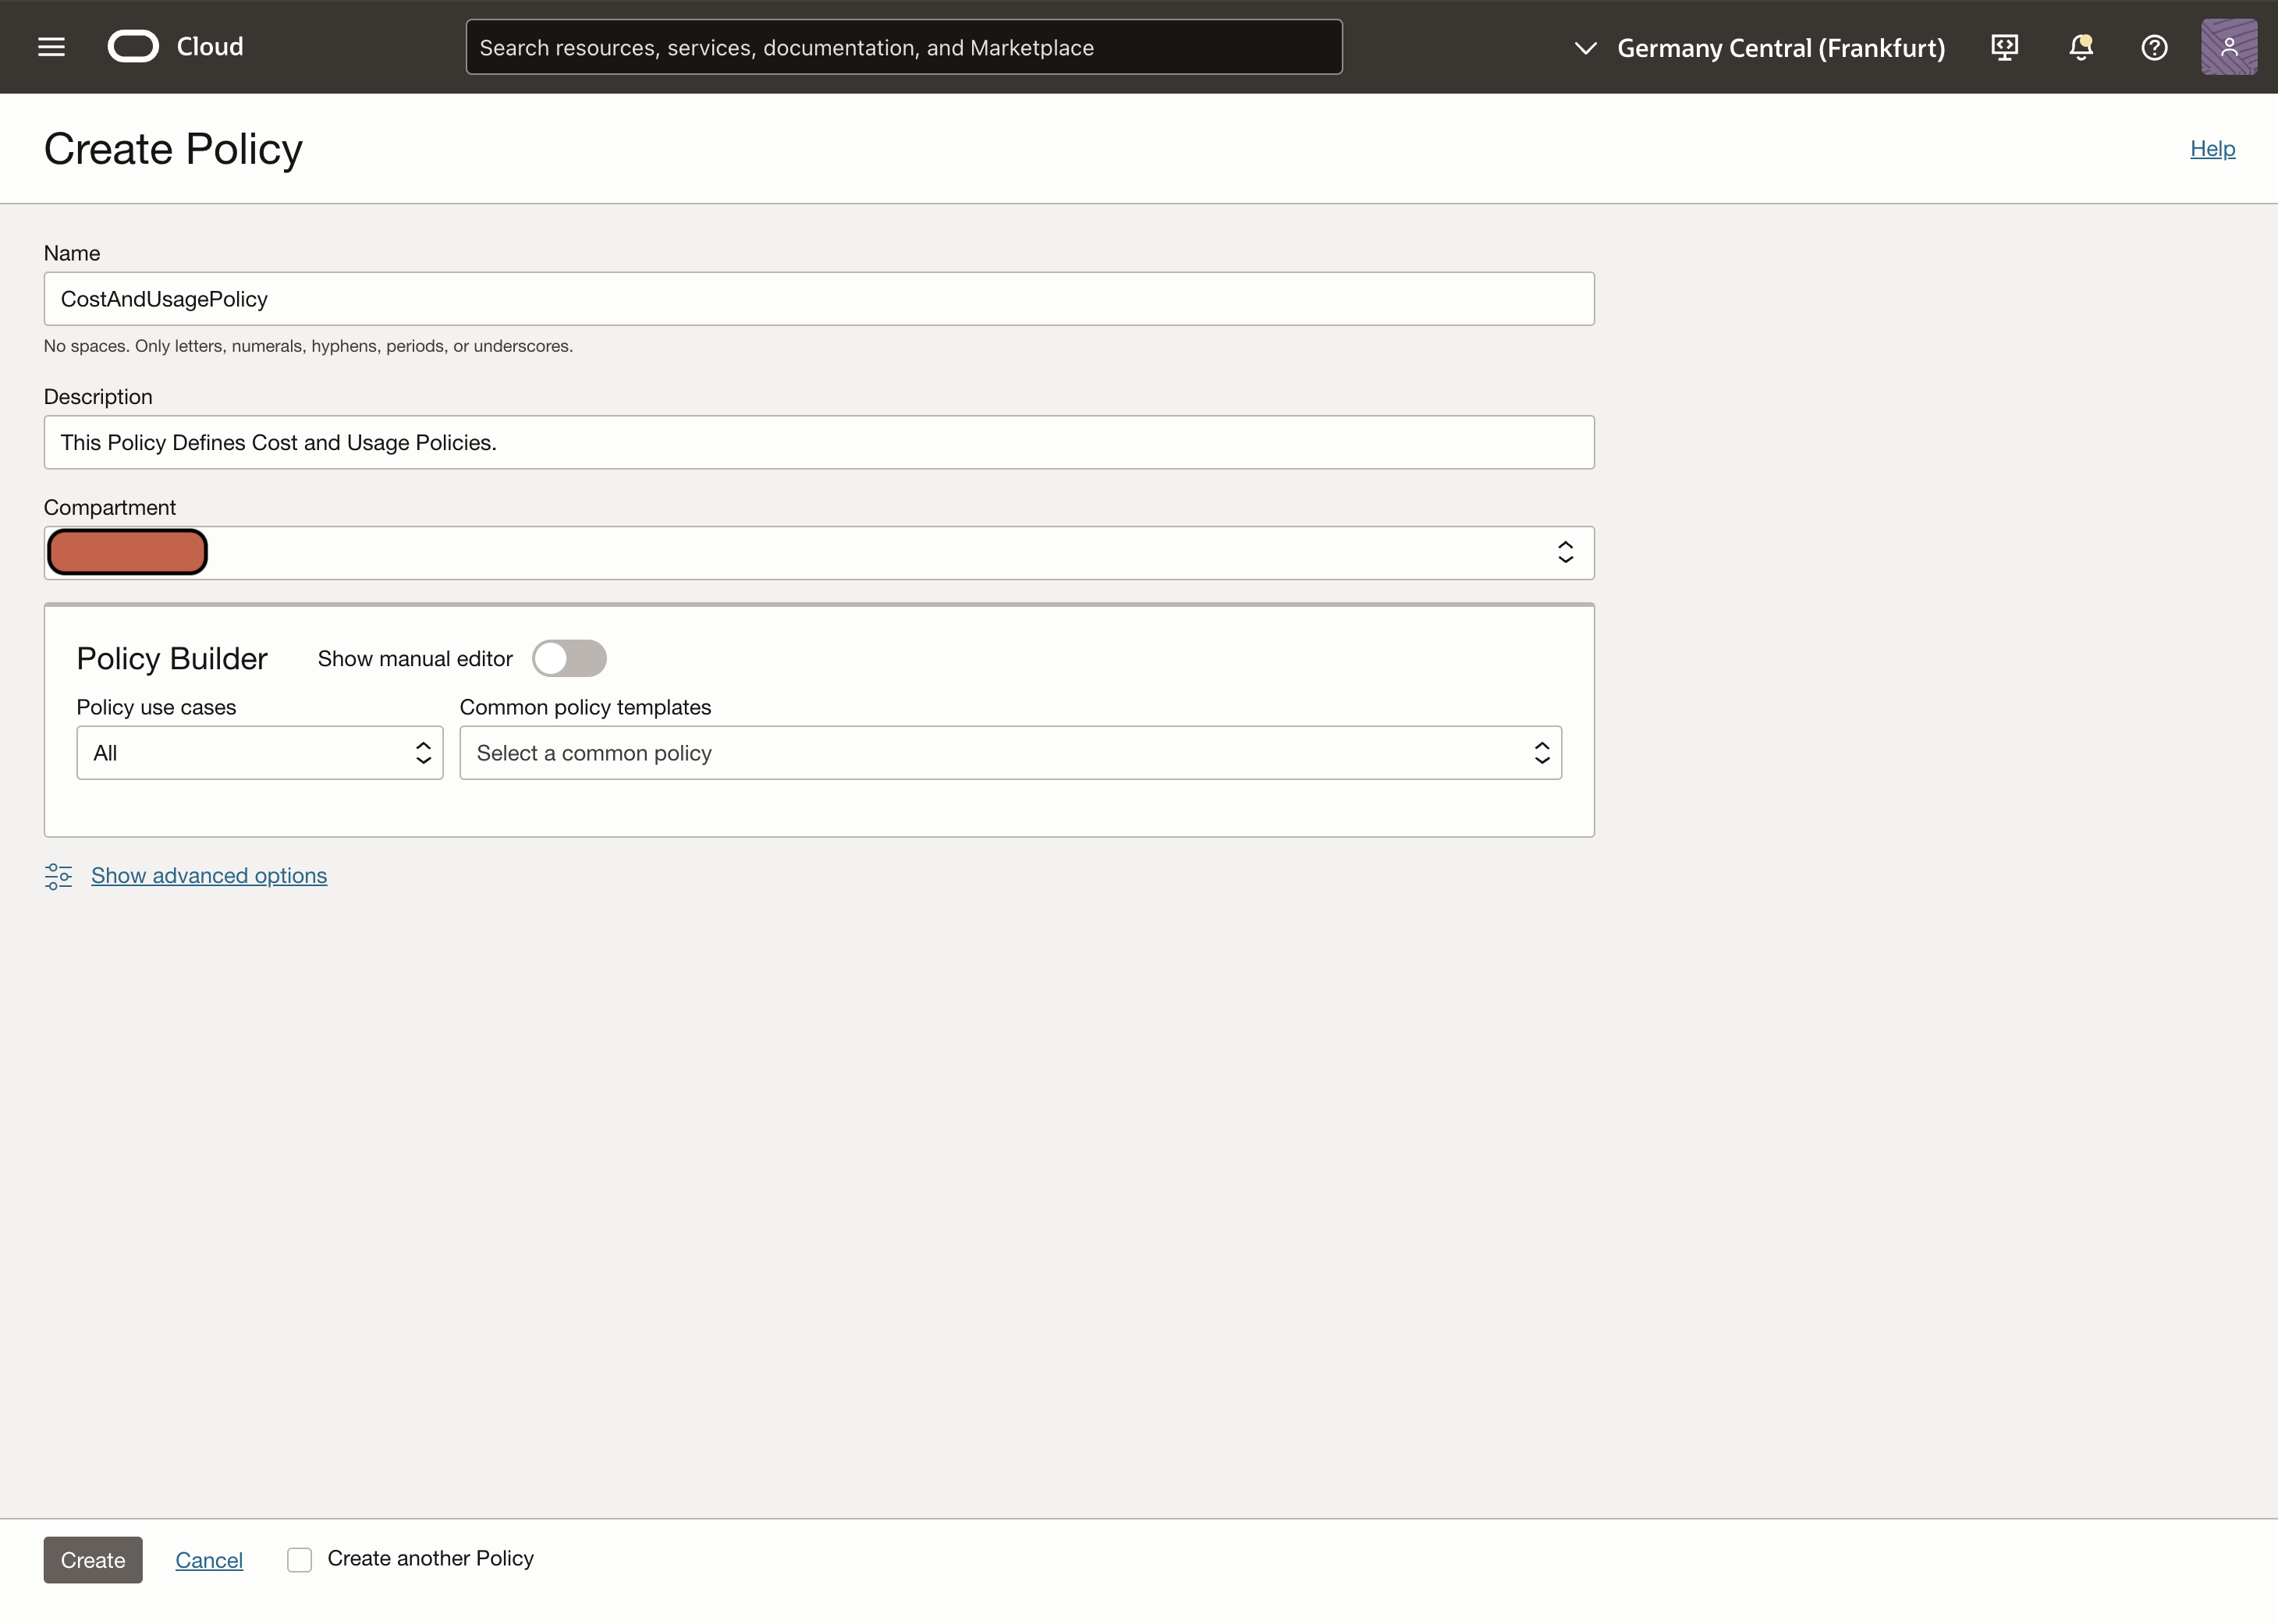
Task: Open the user profile avatar menu
Action: [x=2228, y=47]
